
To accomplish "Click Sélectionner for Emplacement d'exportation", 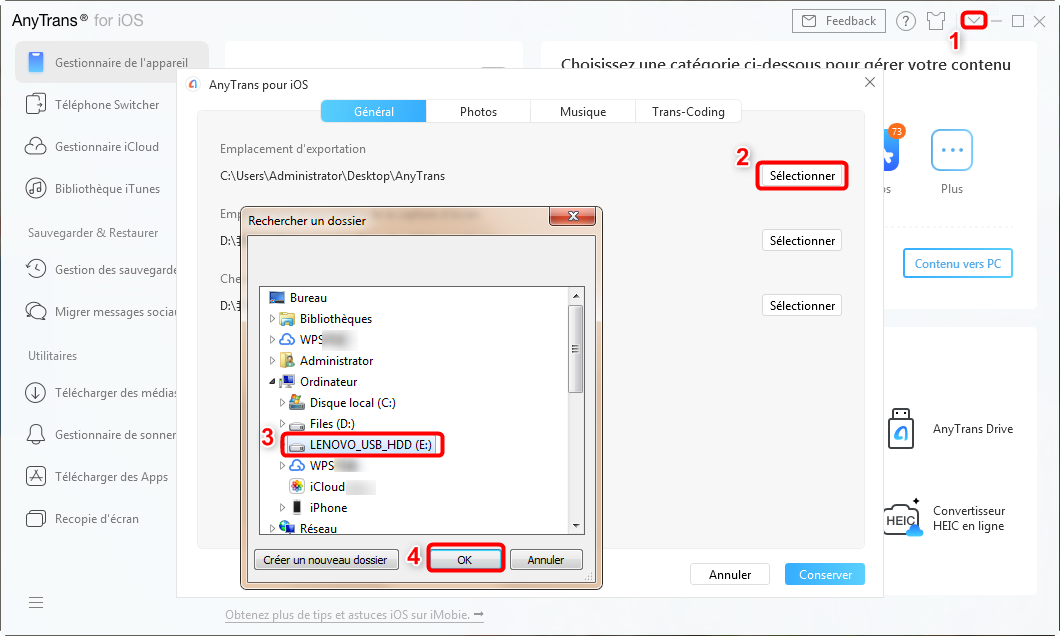I will 801,176.
